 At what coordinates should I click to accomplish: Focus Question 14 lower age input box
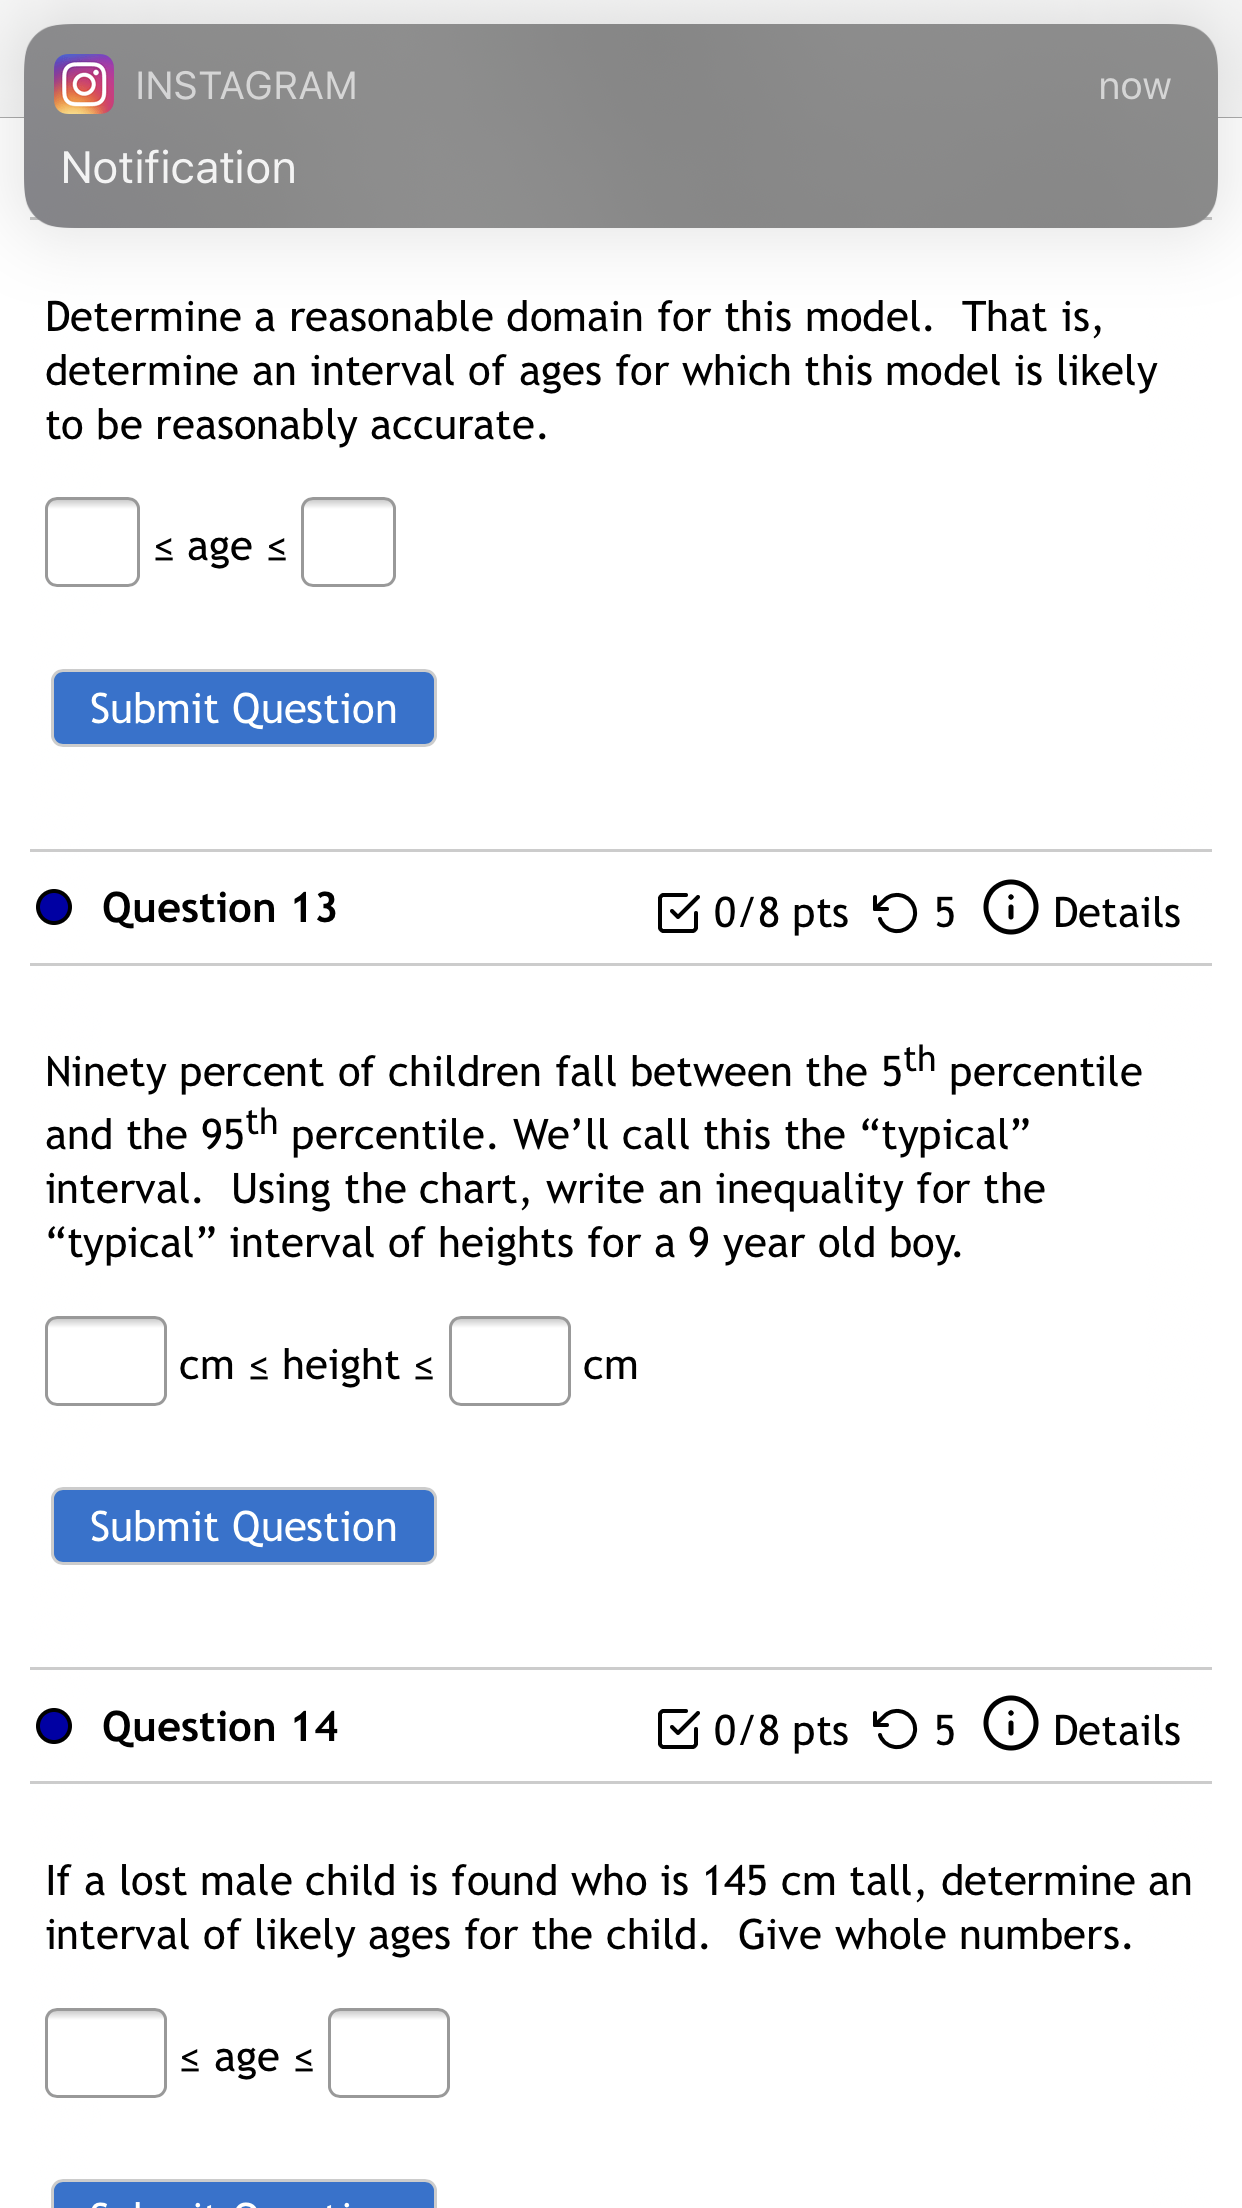coord(106,2053)
